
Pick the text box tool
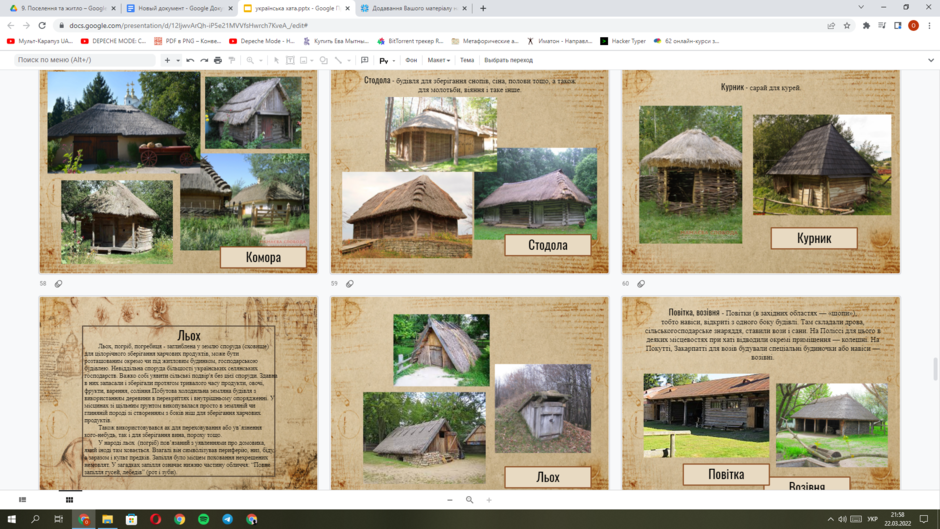click(x=290, y=60)
